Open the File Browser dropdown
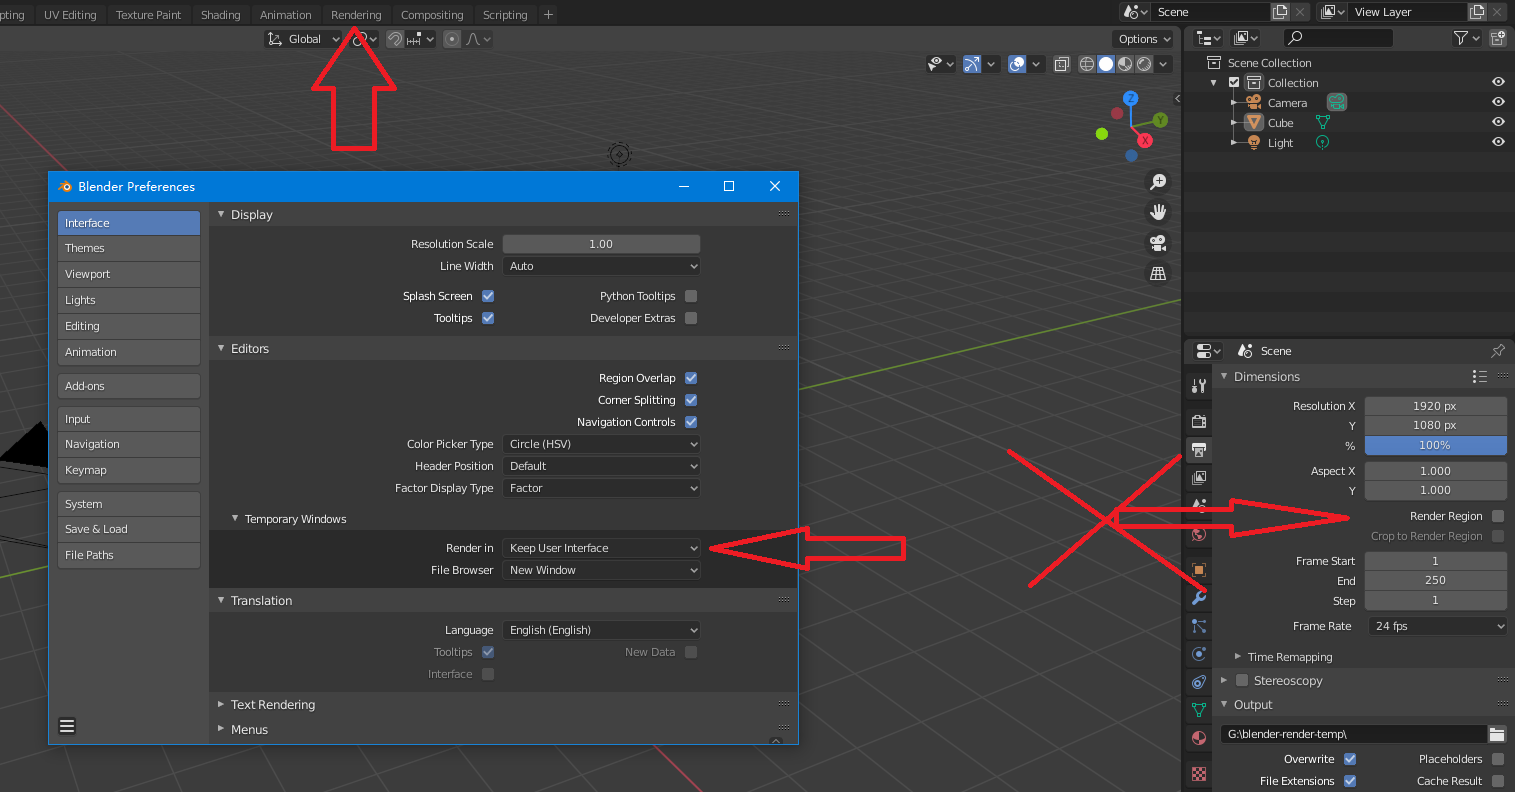1515x792 pixels. coord(601,570)
